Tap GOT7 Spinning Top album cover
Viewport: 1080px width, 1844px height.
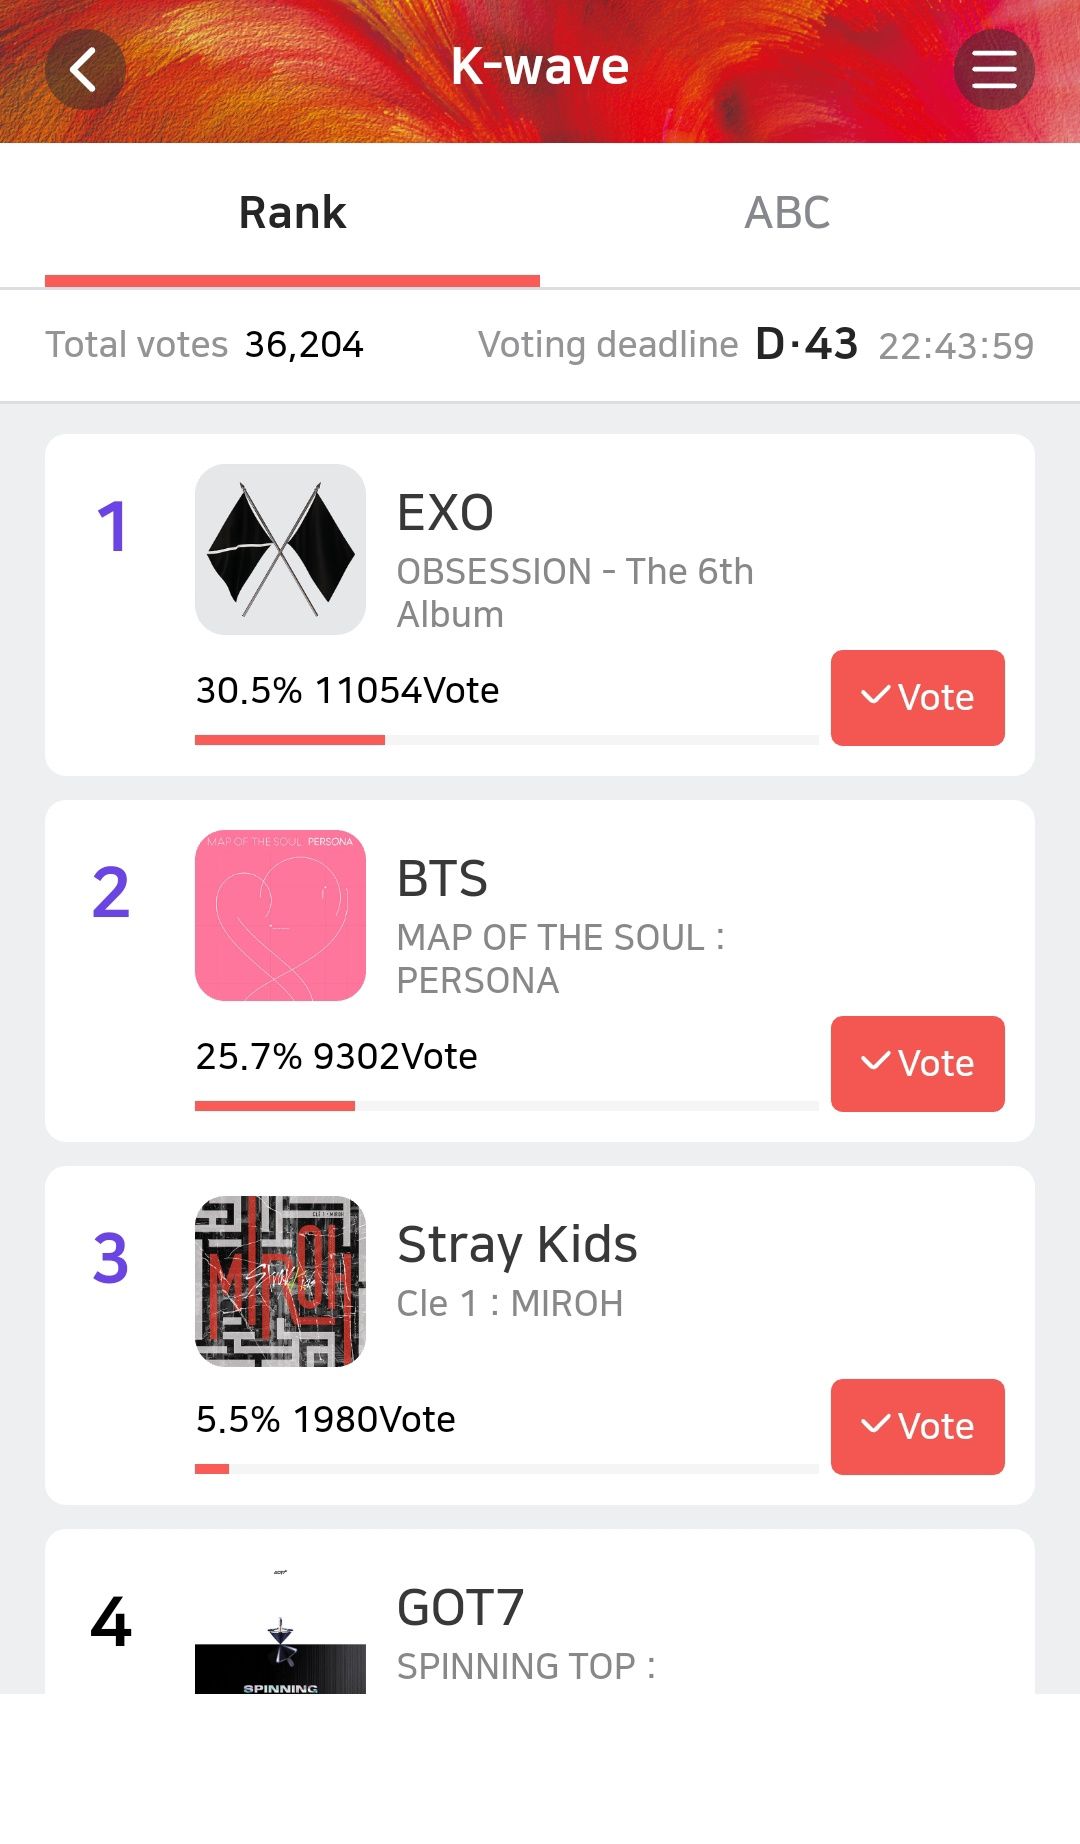280,1630
